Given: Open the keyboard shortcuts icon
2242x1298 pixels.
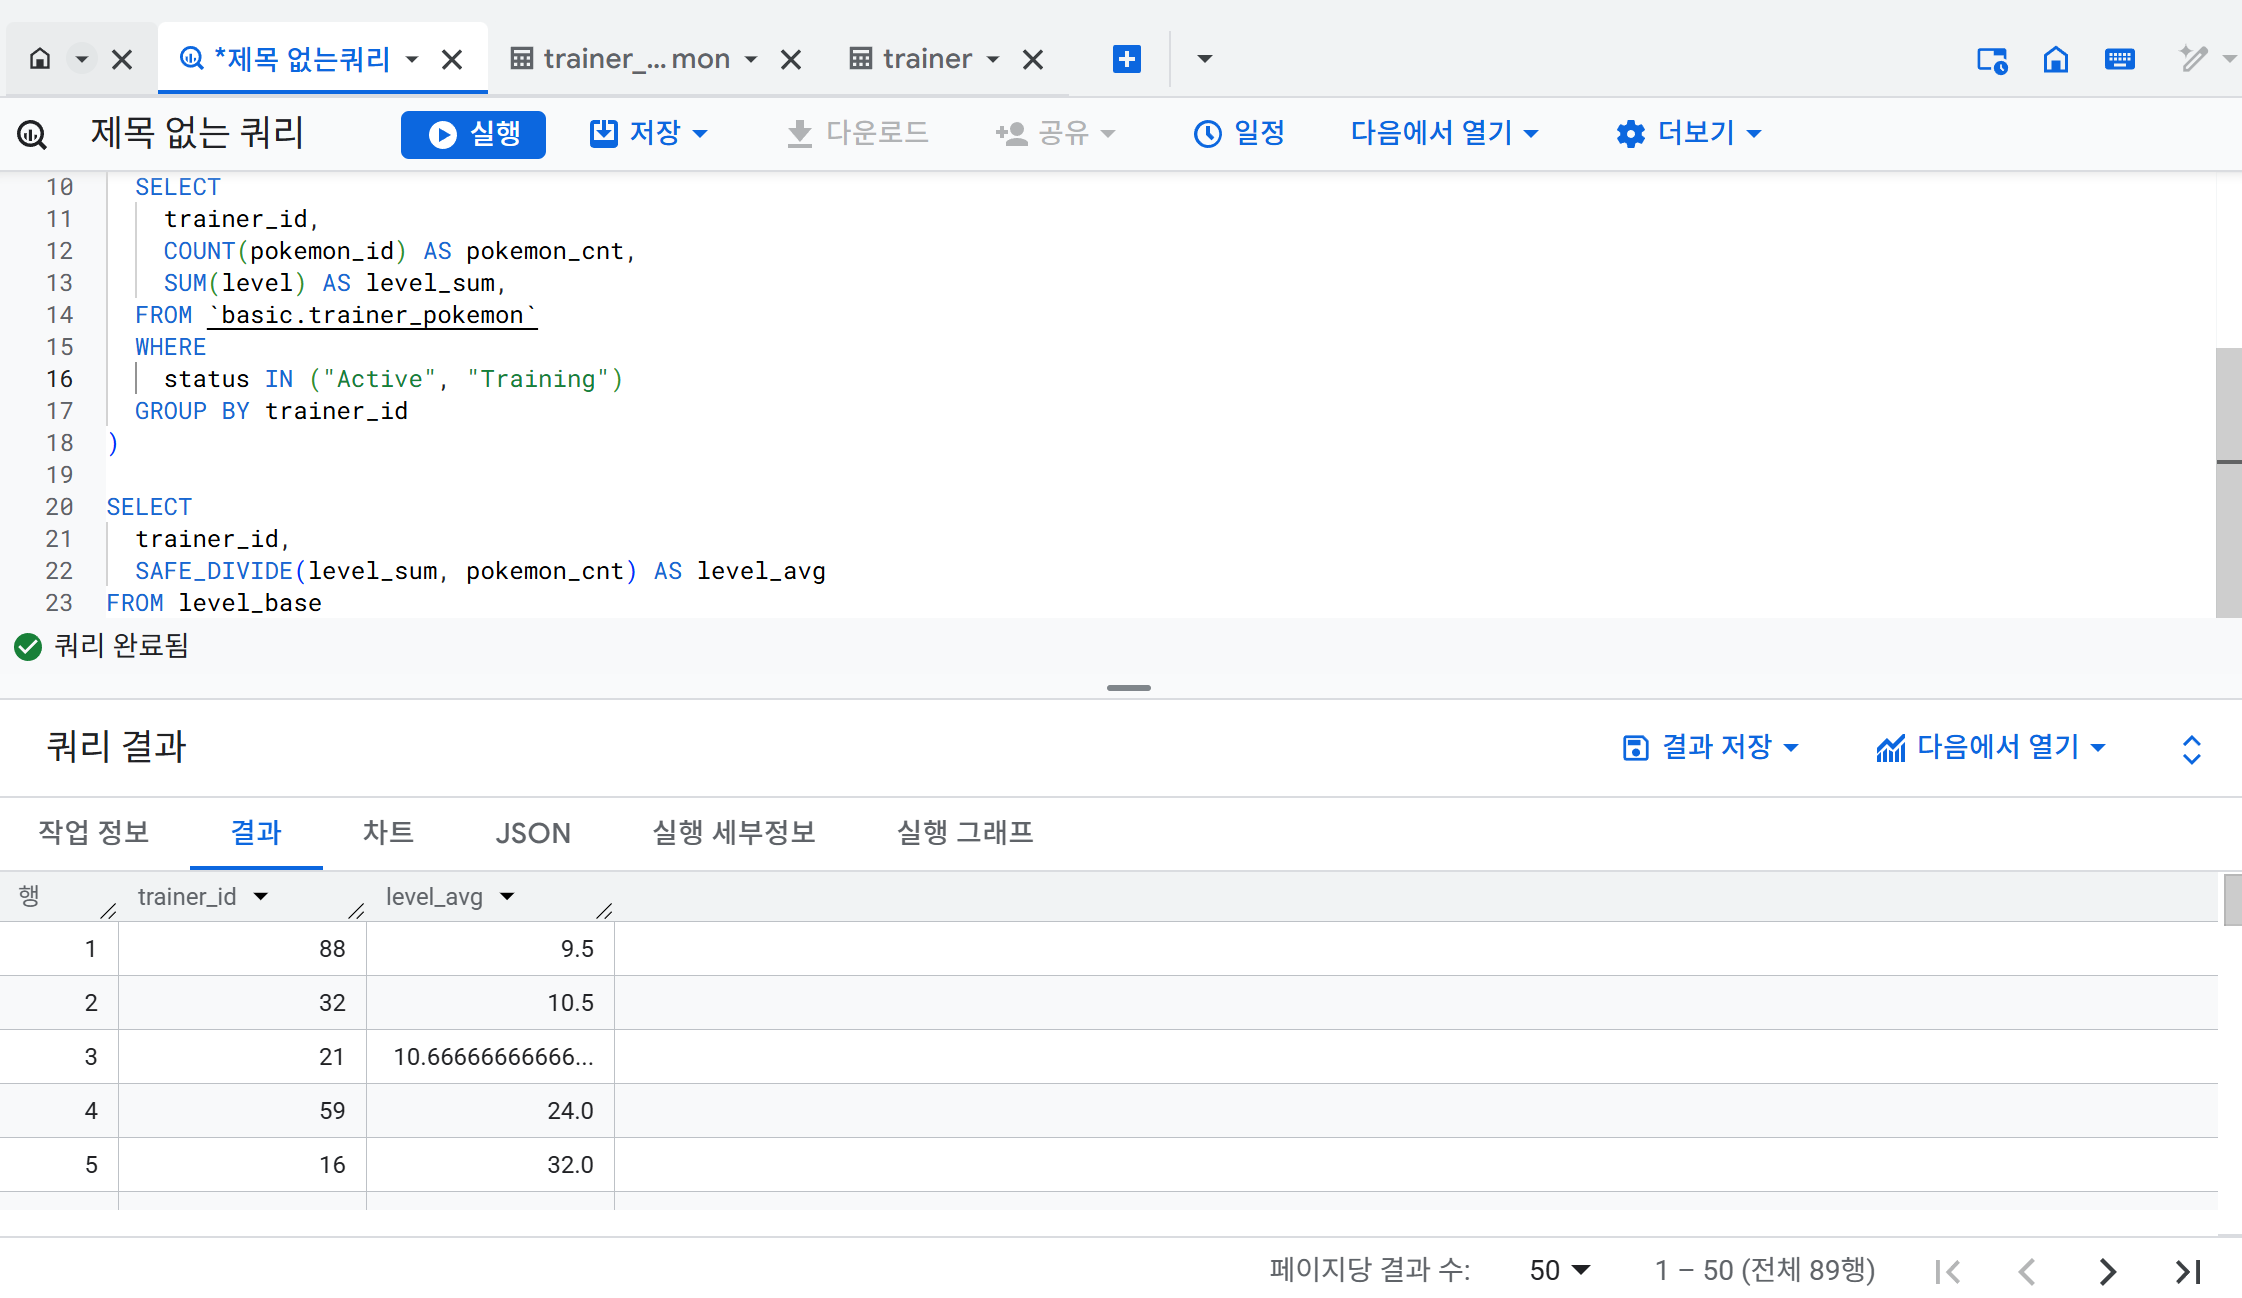Looking at the screenshot, I should [x=2120, y=59].
